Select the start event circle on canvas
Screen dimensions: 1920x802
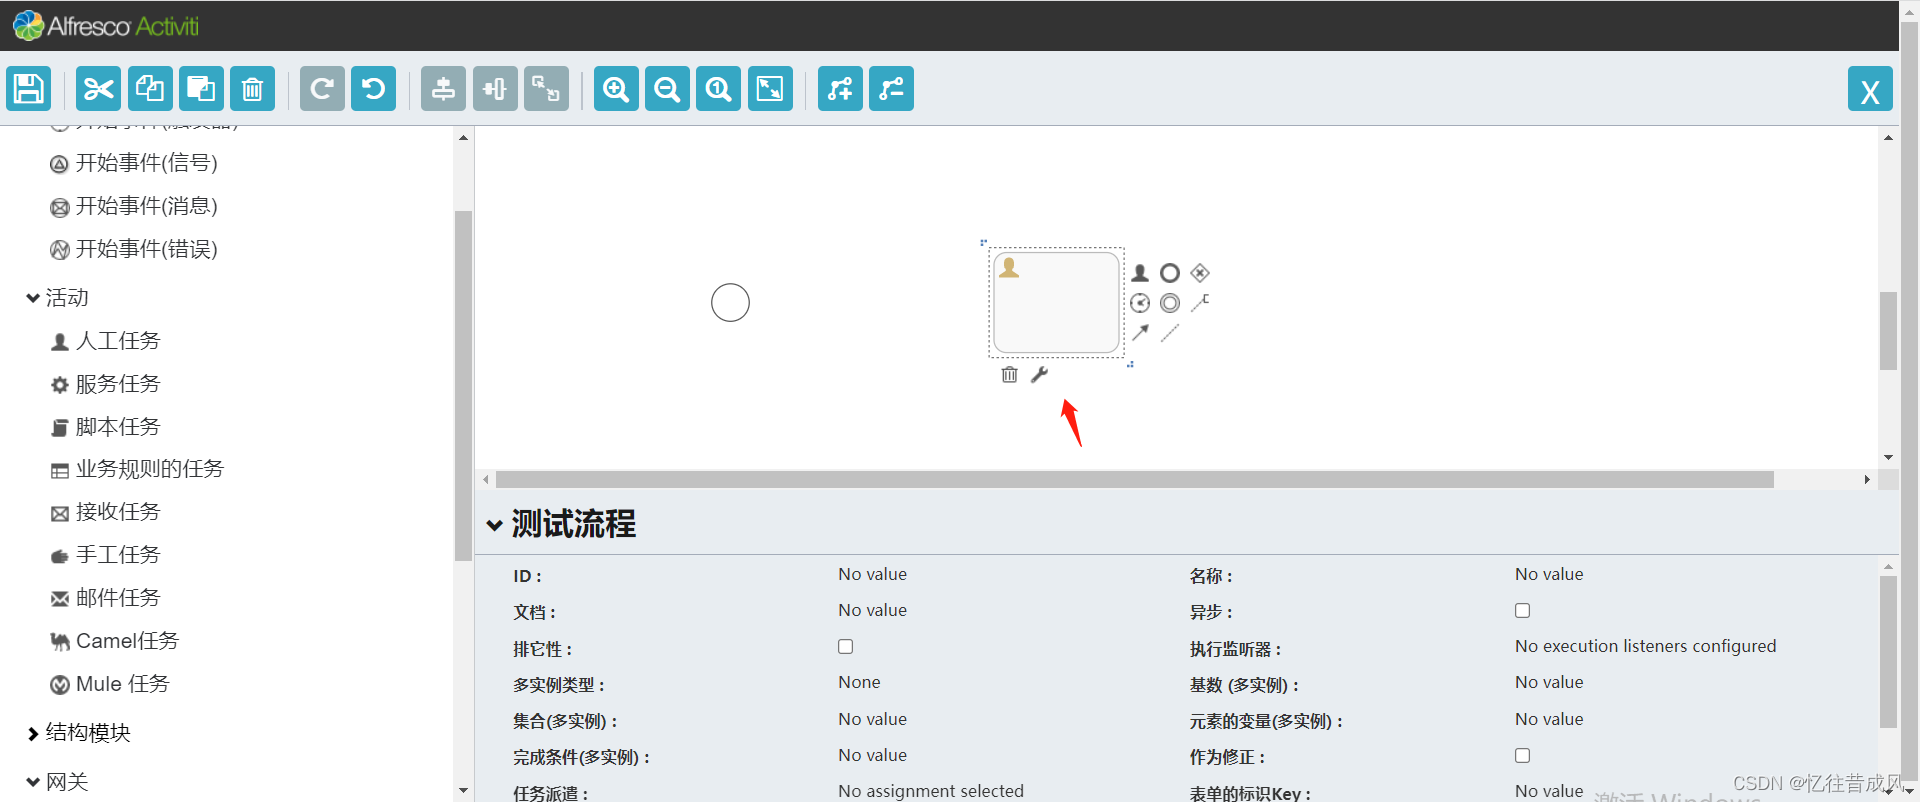coord(730,302)
